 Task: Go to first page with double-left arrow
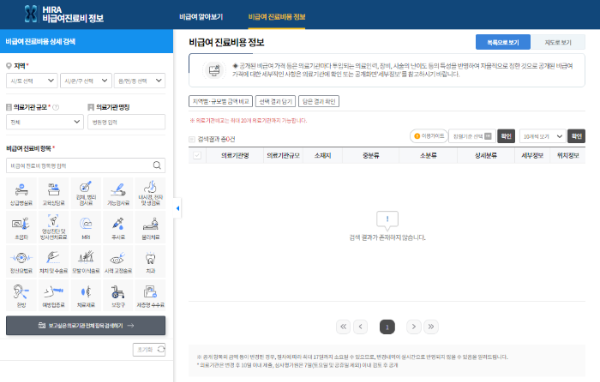click(343, 326)
